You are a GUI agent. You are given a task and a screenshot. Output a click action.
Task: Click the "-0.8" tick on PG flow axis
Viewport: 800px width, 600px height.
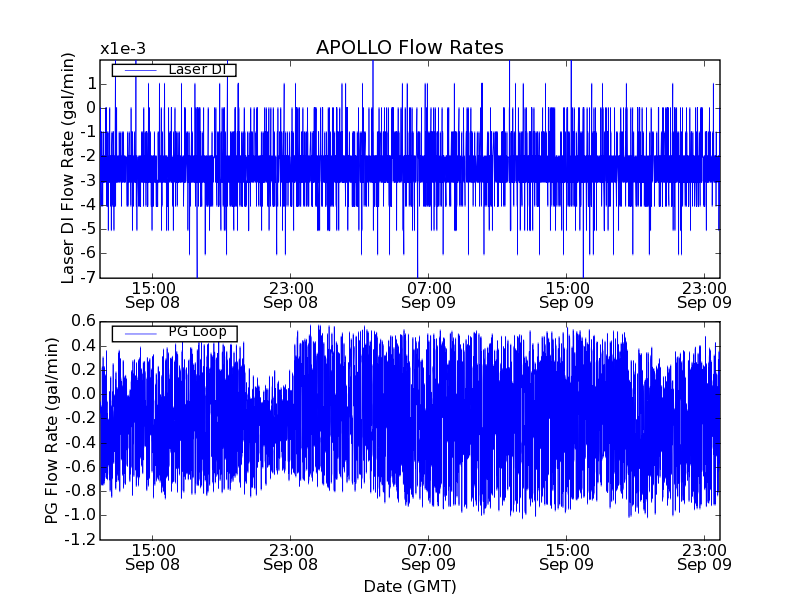80,491
